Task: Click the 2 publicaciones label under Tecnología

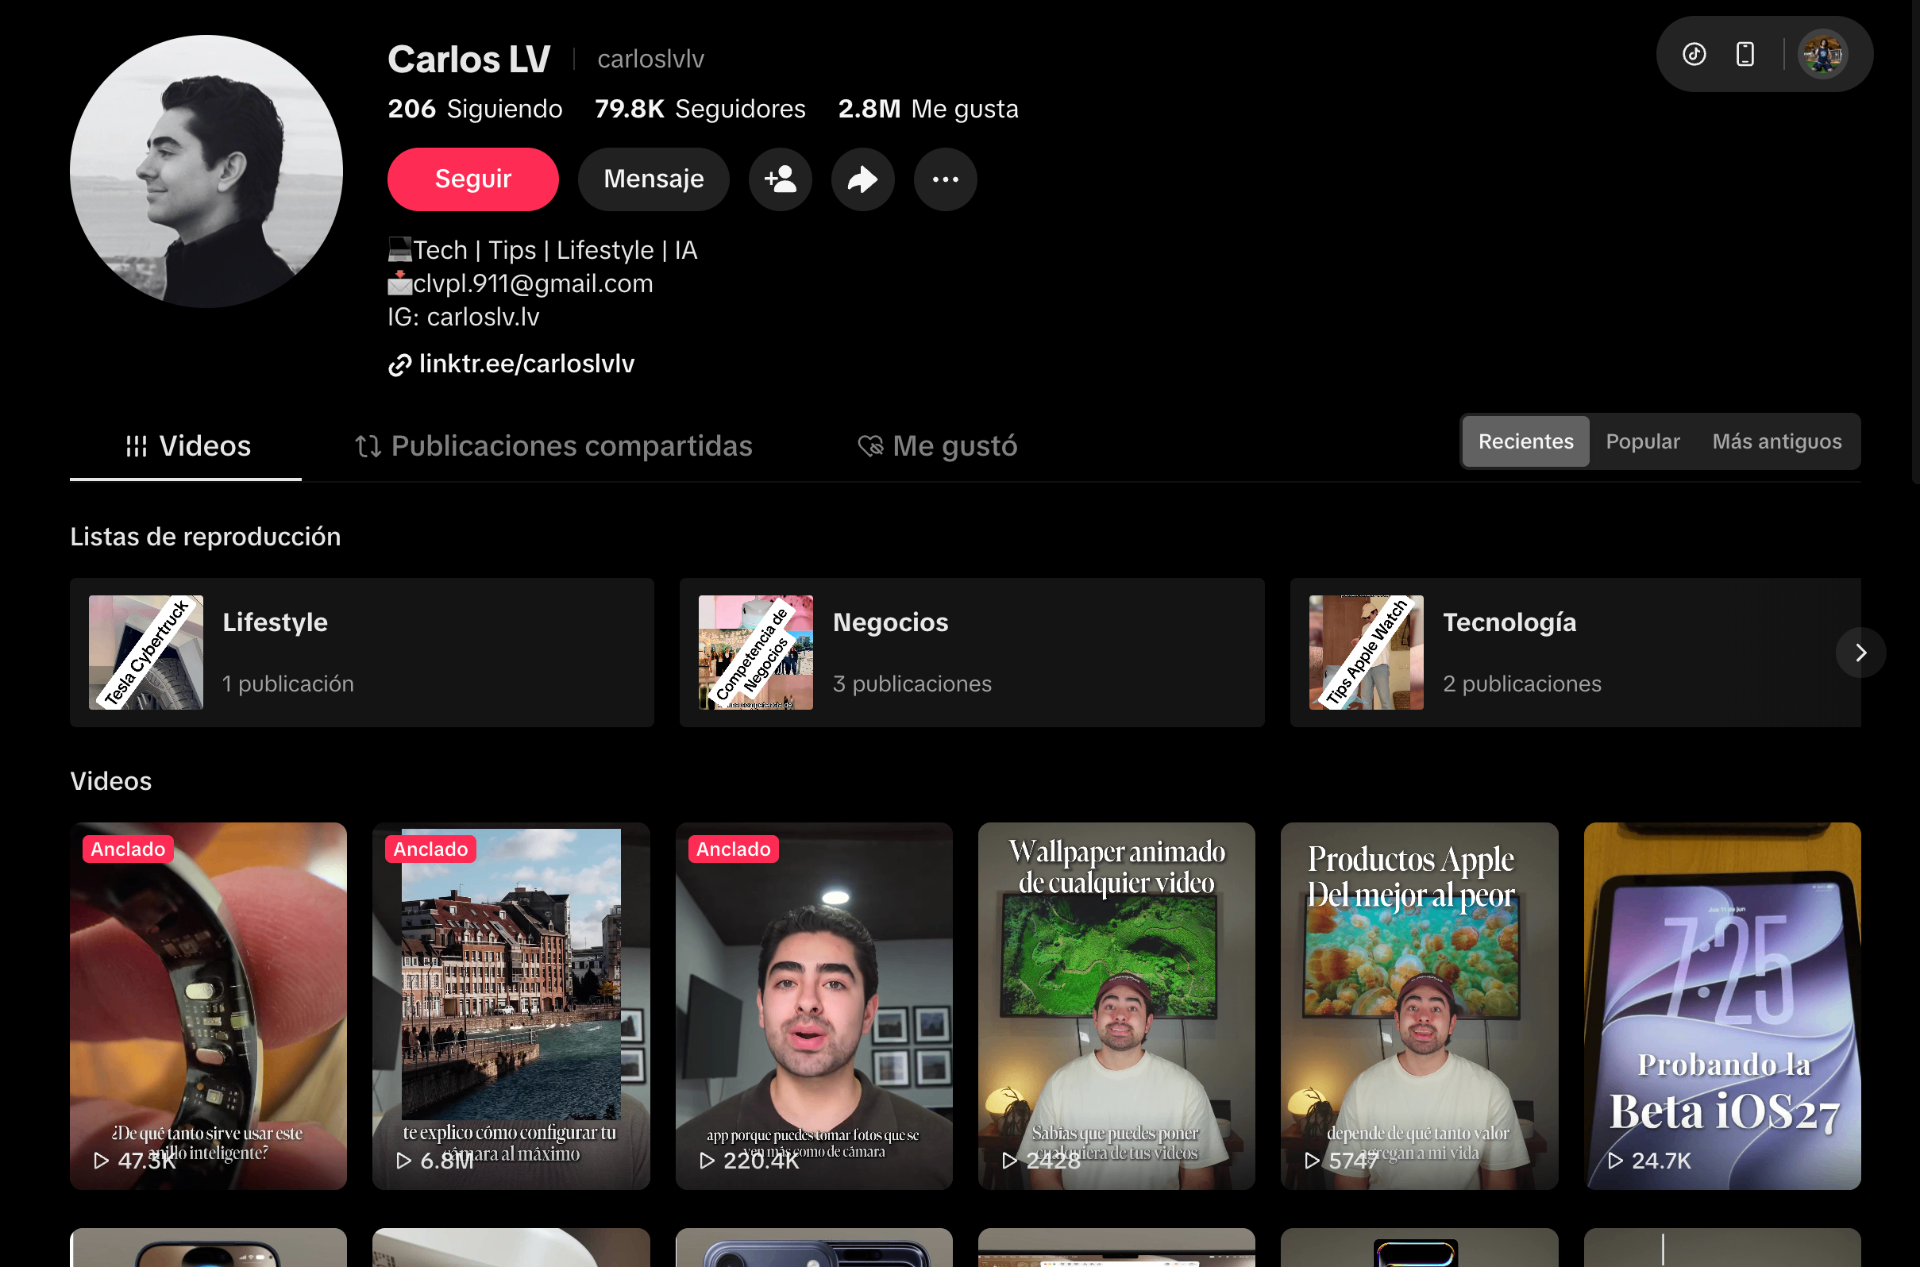Action: click(1522, 684)
